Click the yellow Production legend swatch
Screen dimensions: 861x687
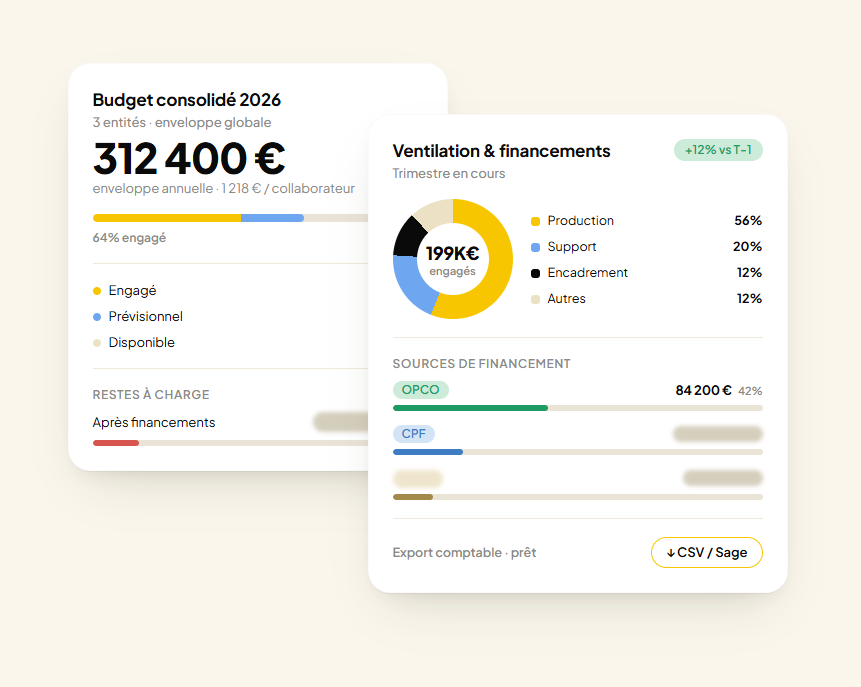tap(535, 221)
